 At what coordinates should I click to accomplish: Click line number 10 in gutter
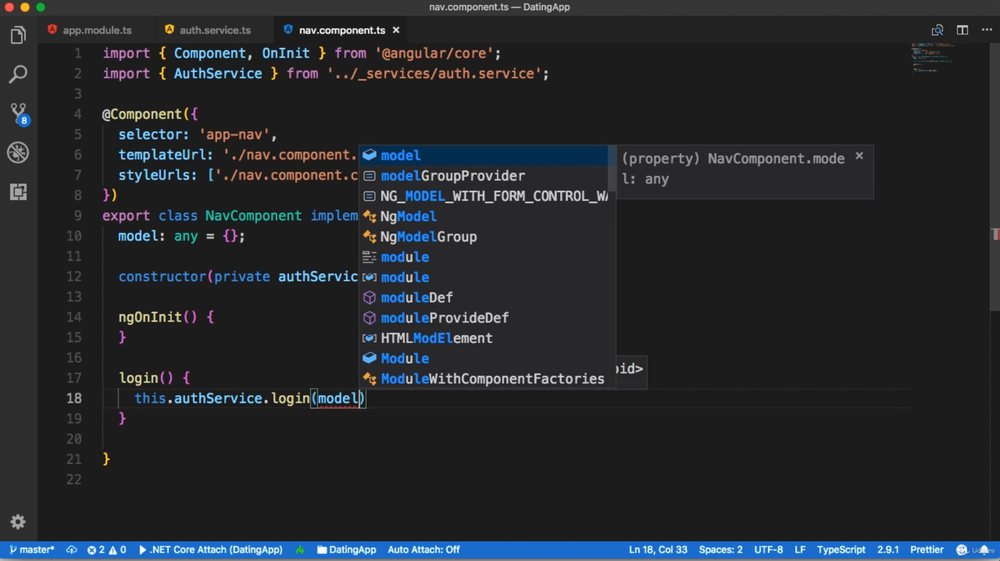[x=74, y=237]
